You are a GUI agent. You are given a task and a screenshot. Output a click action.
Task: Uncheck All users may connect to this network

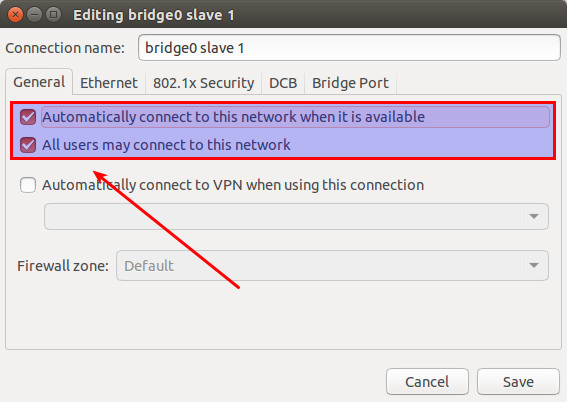tap(28, 145)
